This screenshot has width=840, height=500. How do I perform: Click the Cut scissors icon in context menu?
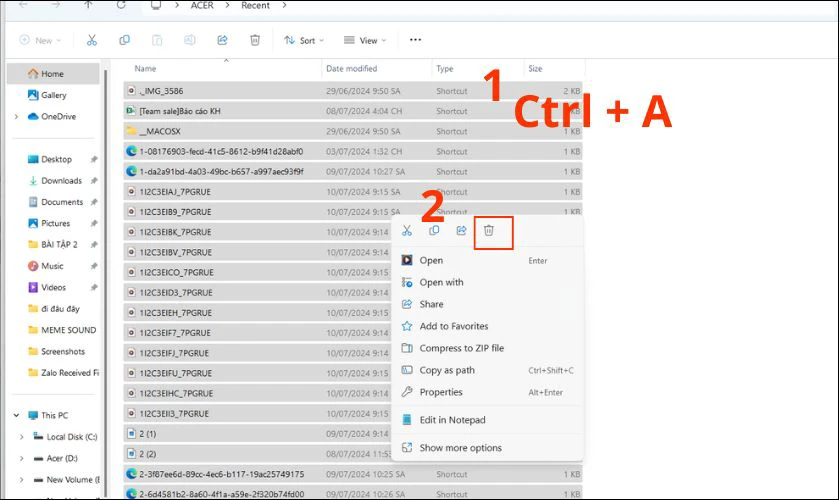click(407, 231)
